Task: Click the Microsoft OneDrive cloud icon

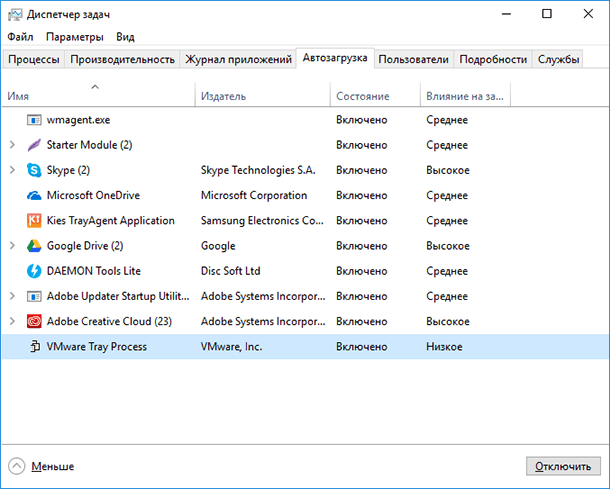Action: [34, 196]
